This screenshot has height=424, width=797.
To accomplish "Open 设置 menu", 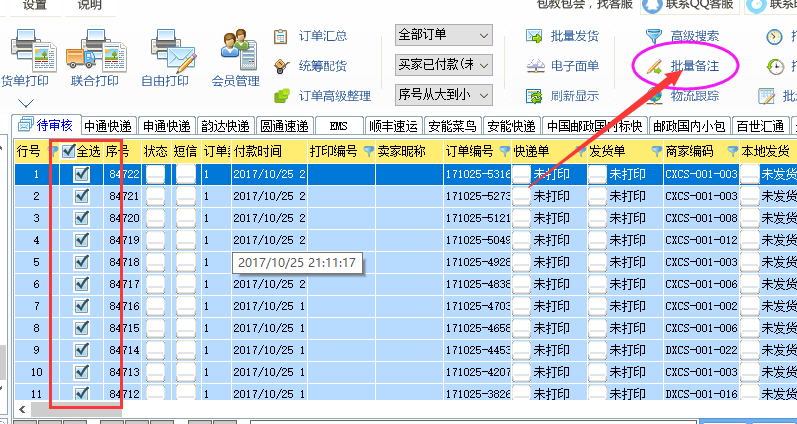I will pyautogui.click(x=35, y=5).
